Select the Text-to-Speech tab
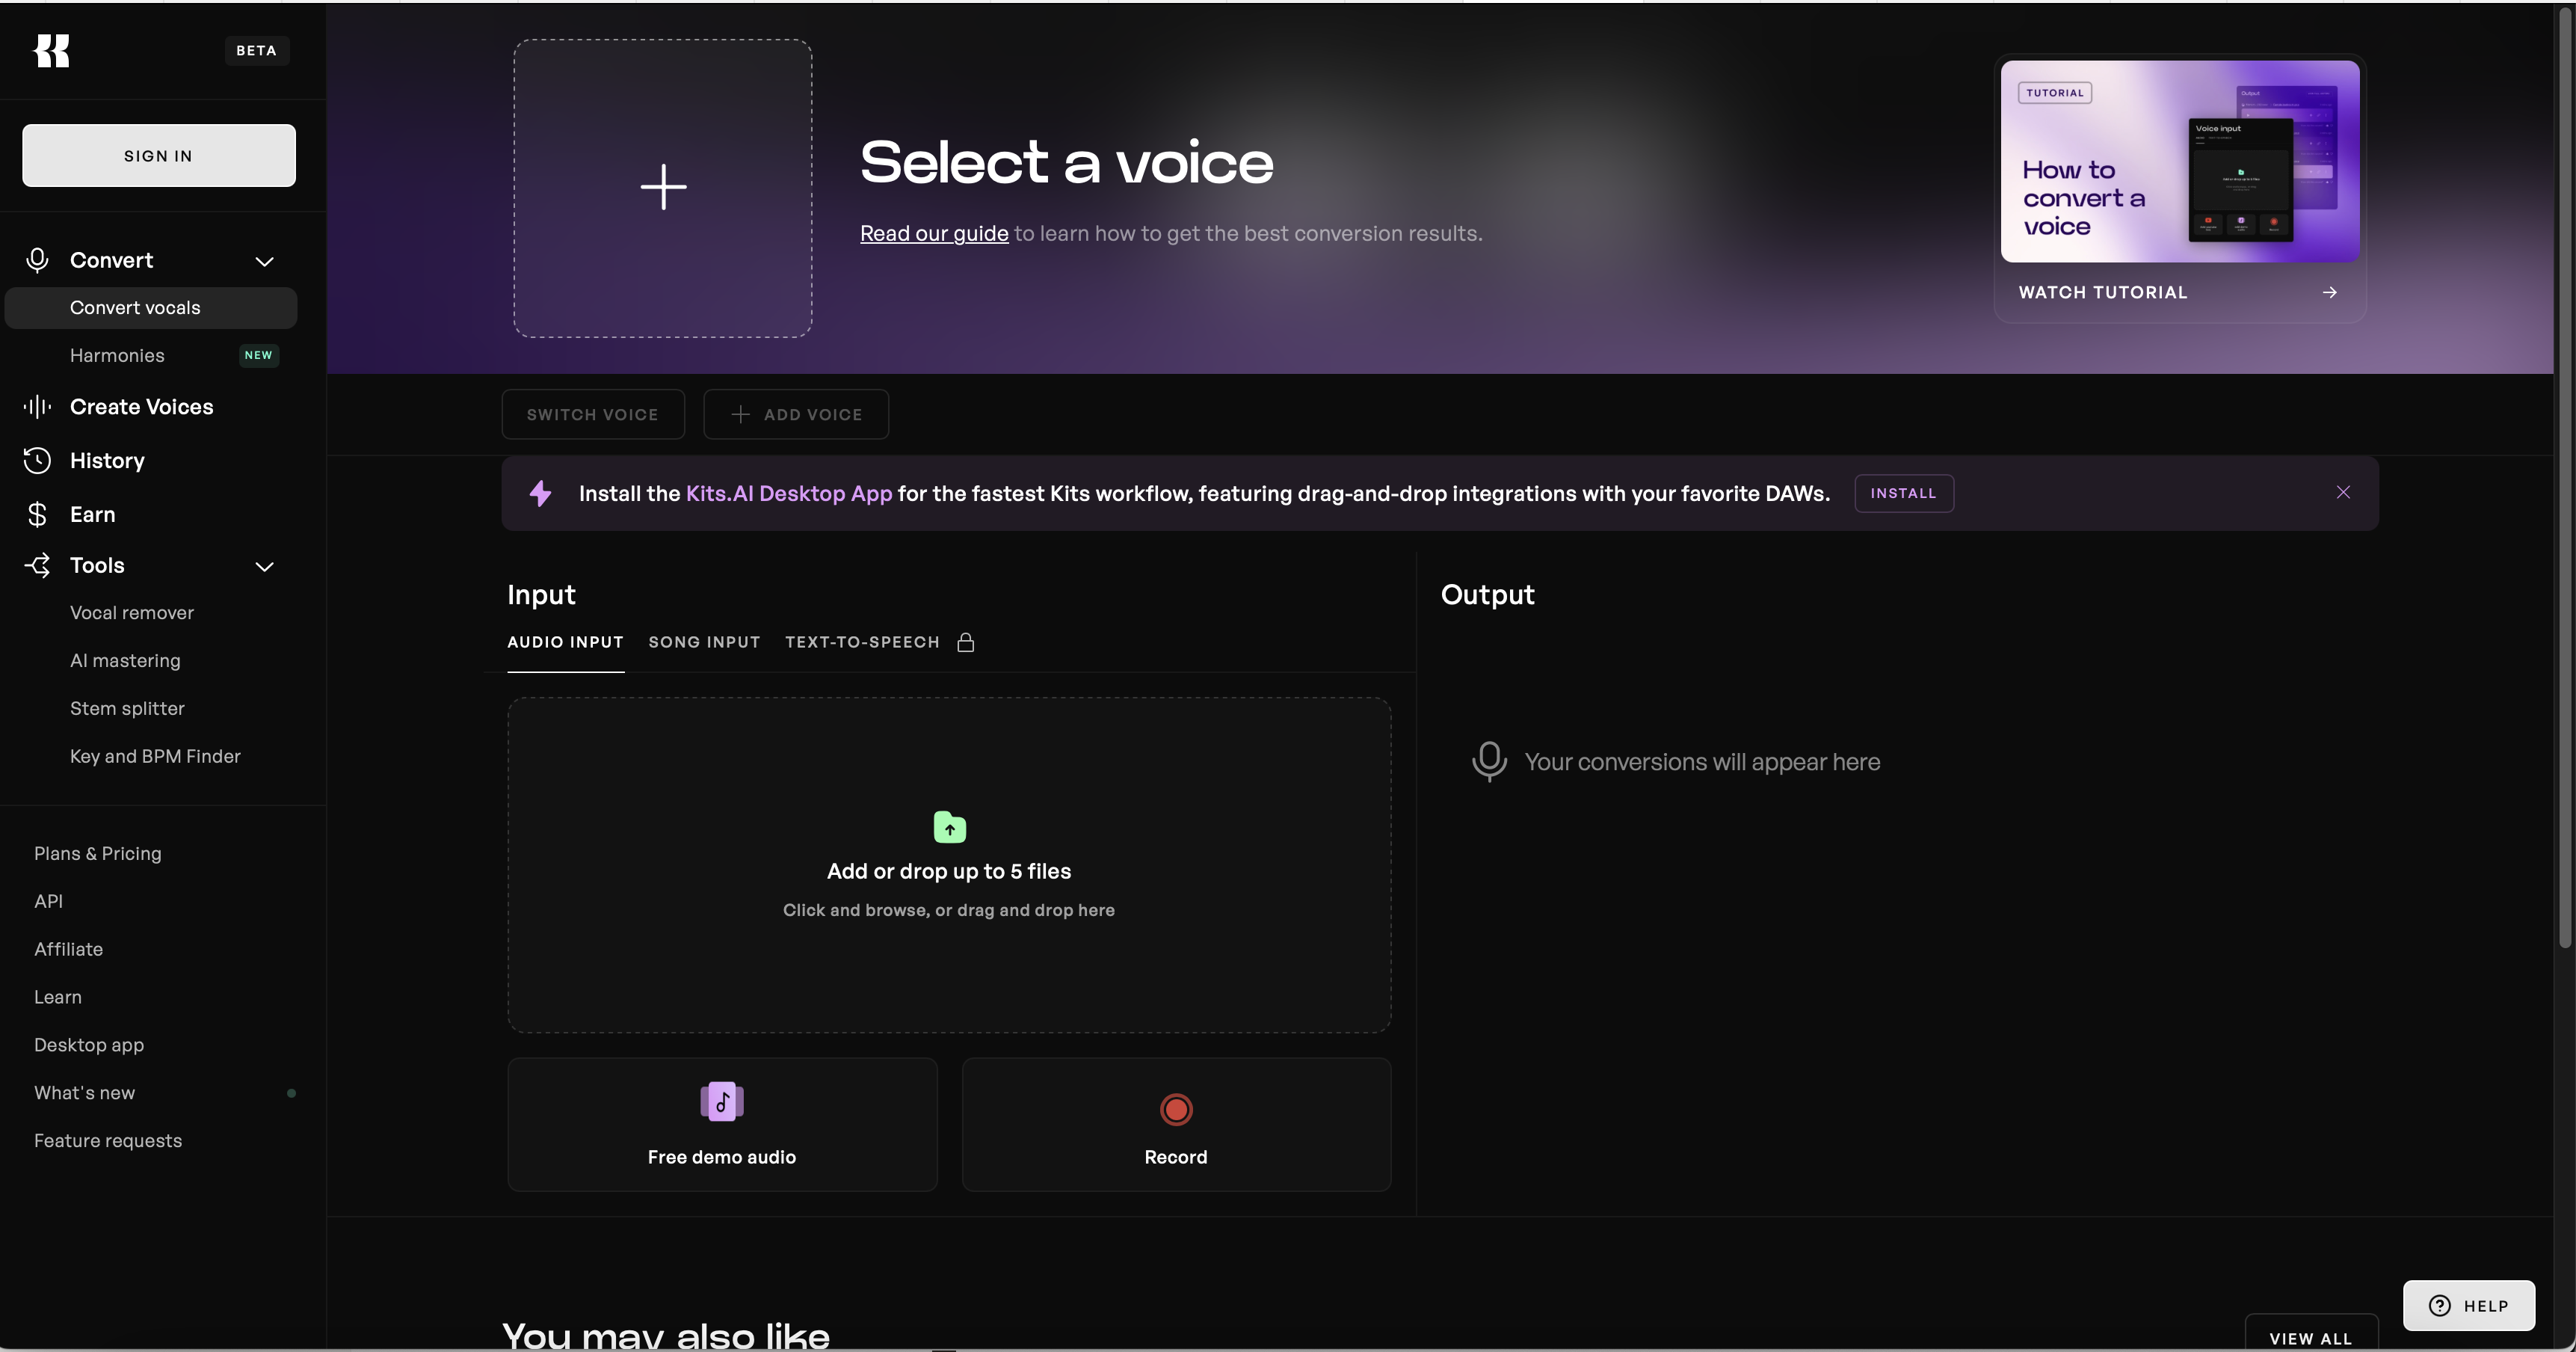Screen dimensions: 2576x1352 pyautogui.click(x=861, y=642)
